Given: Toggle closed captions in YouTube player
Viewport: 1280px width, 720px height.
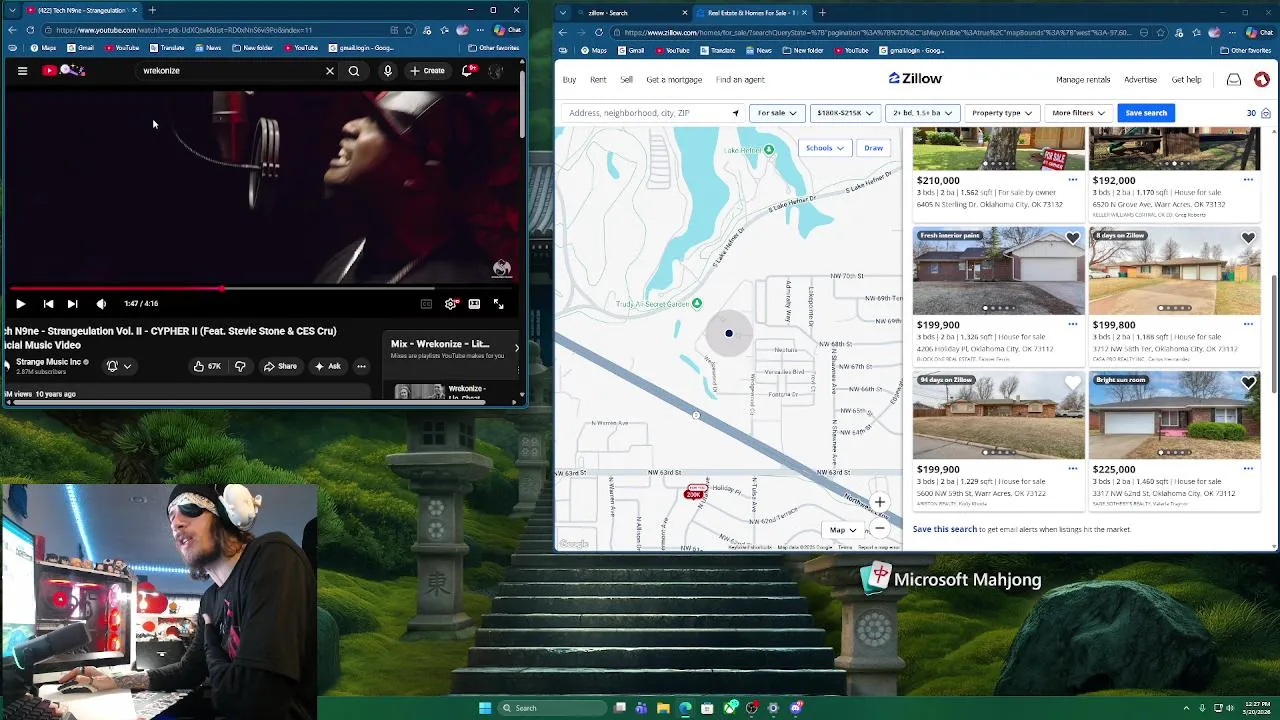Looking at the screenshot, I should (x=426, y=304).
